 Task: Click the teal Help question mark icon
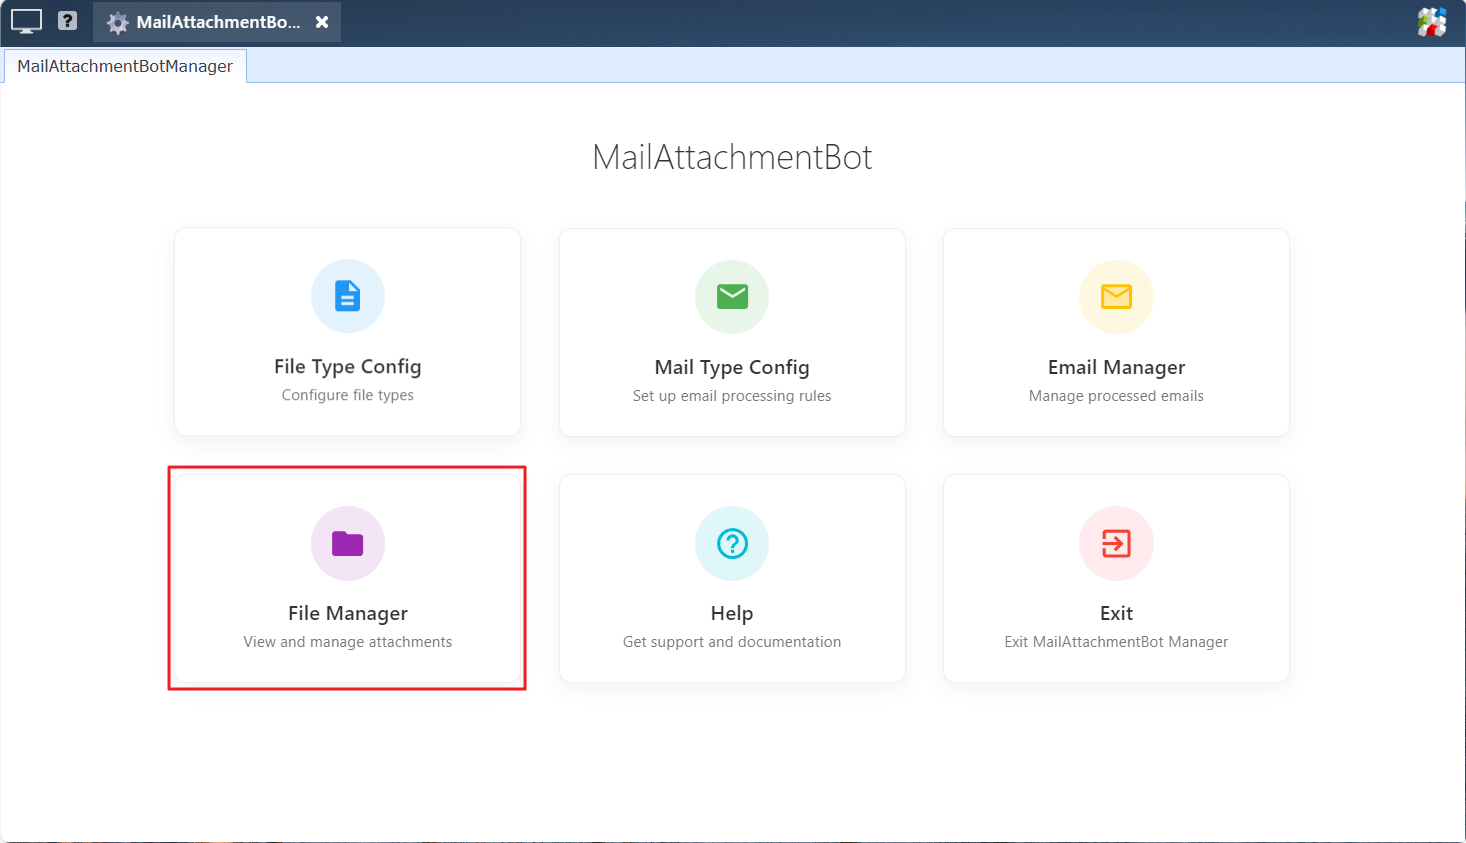pos(732,543)
